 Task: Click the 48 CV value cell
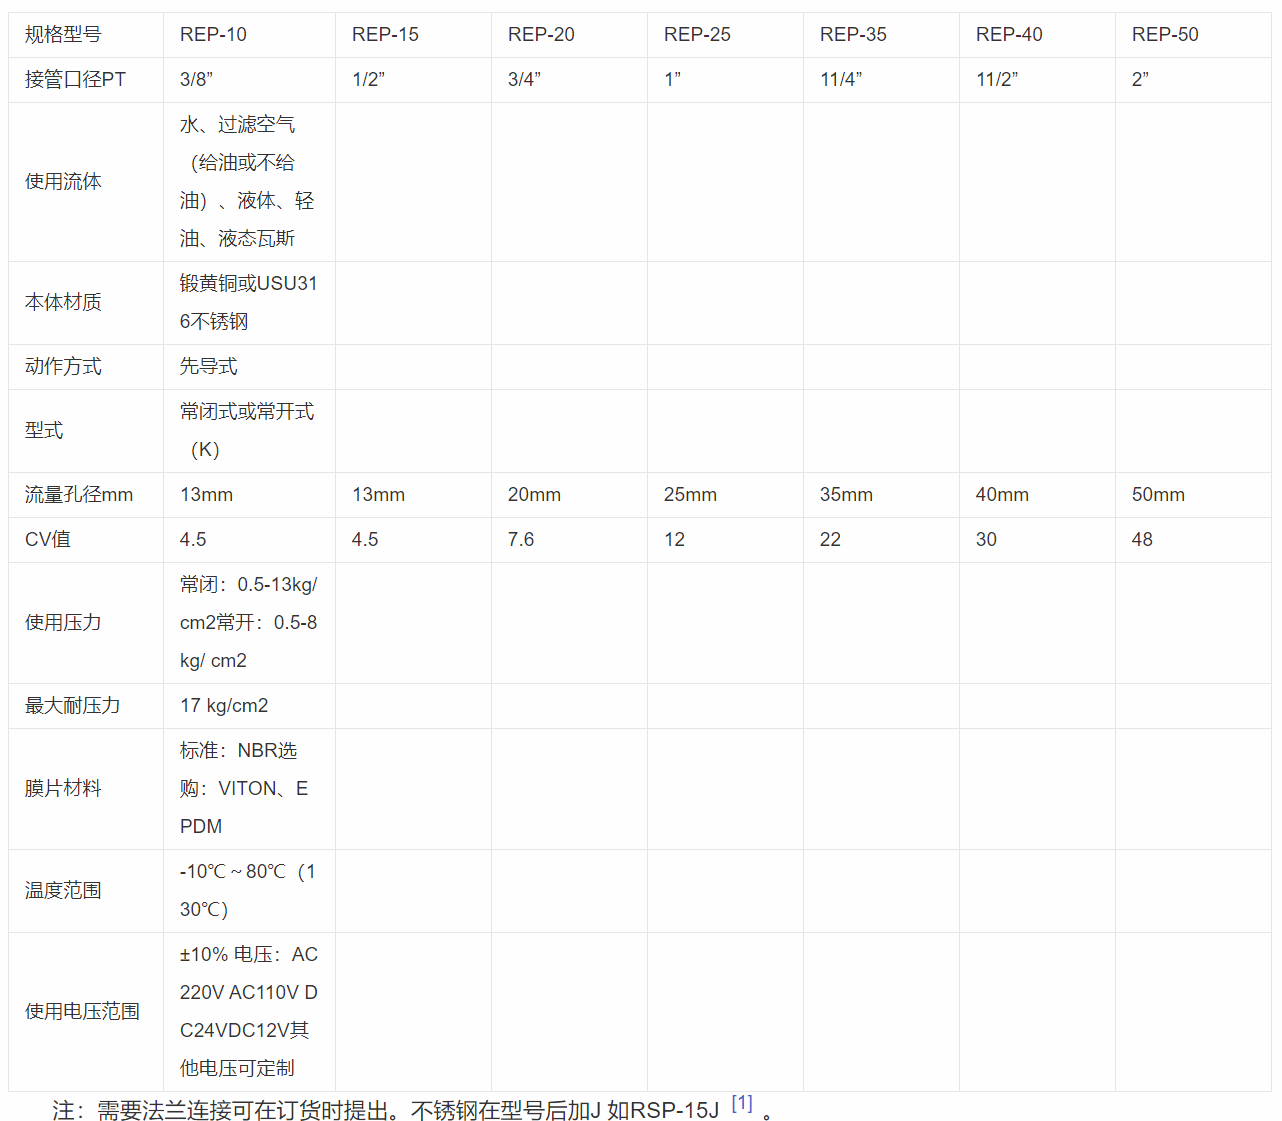click(x=1142, y=540)
